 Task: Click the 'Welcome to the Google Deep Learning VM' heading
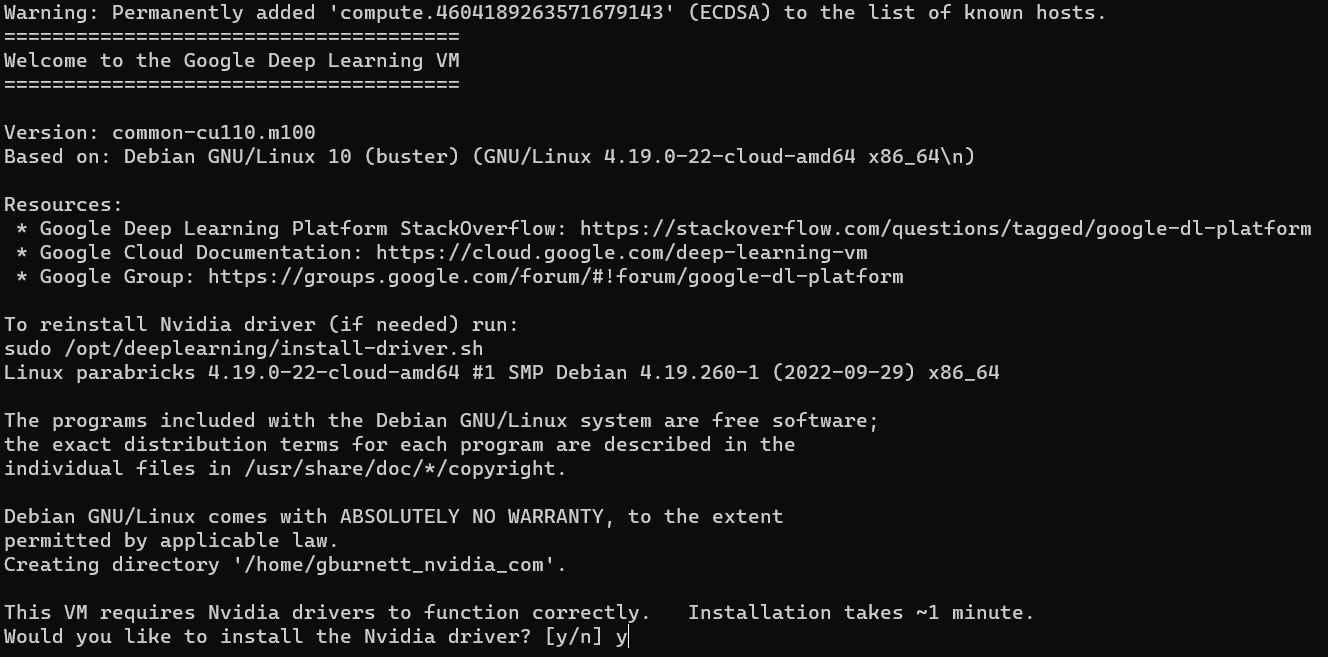231,61
